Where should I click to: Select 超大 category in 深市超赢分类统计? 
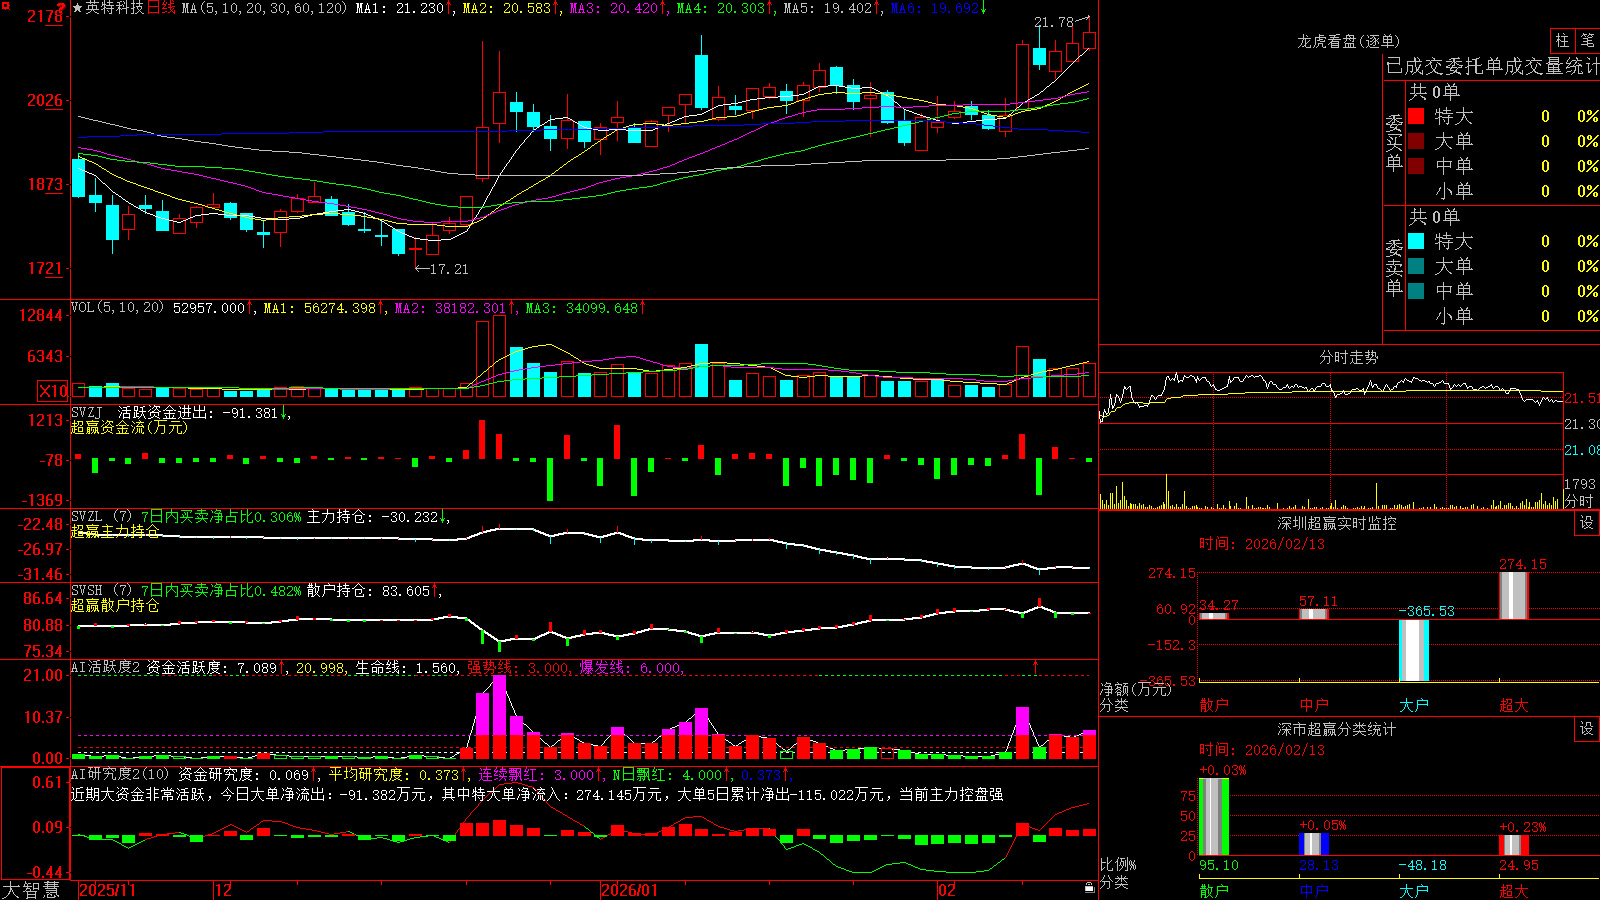tap(1514, 890)
